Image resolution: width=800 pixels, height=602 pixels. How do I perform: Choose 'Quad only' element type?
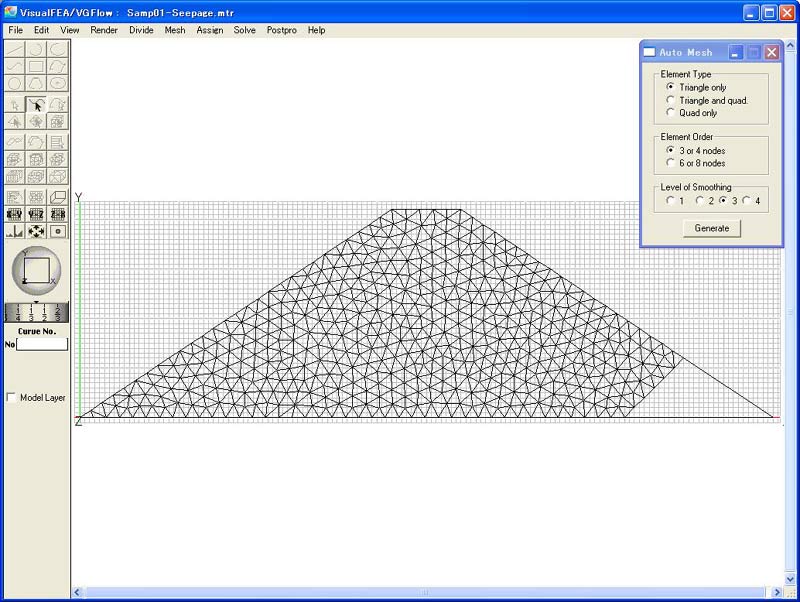[x=671, y=113]
